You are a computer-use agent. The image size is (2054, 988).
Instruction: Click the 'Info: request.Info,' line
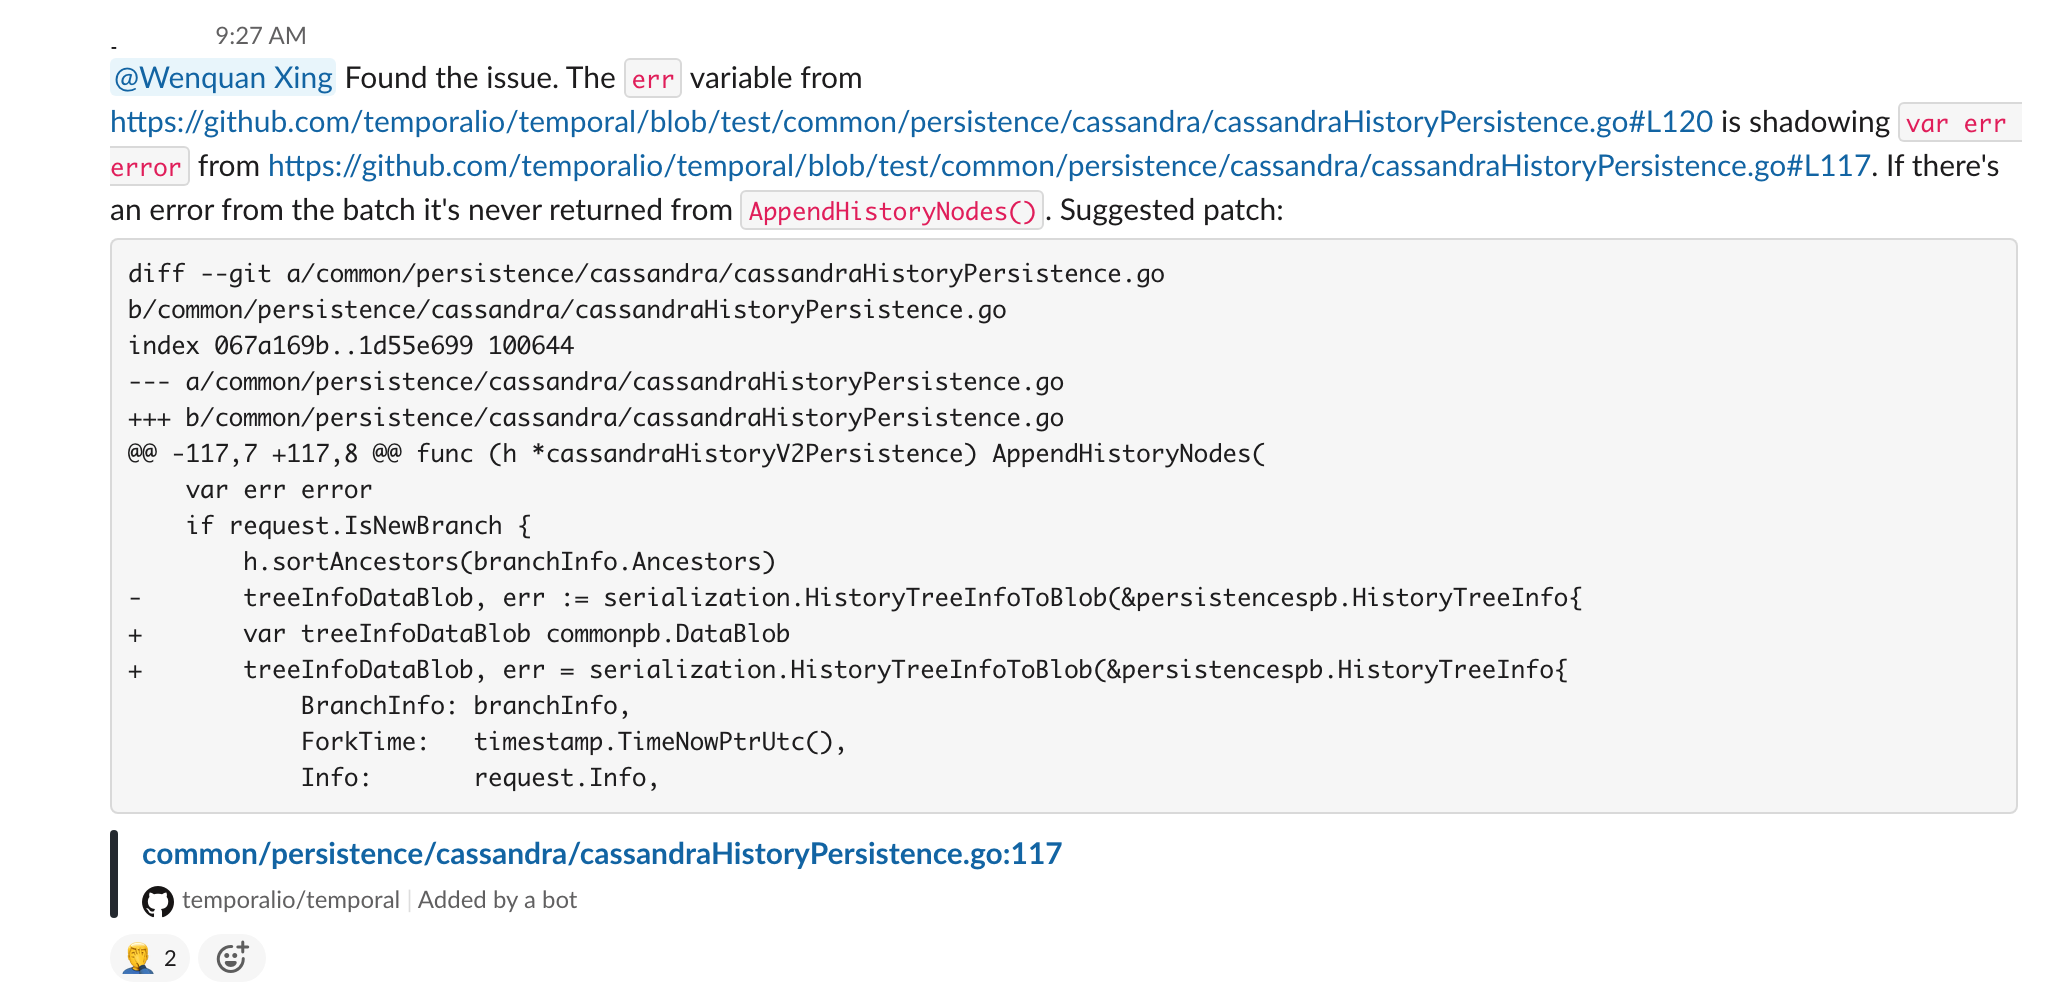coord(480,778)
